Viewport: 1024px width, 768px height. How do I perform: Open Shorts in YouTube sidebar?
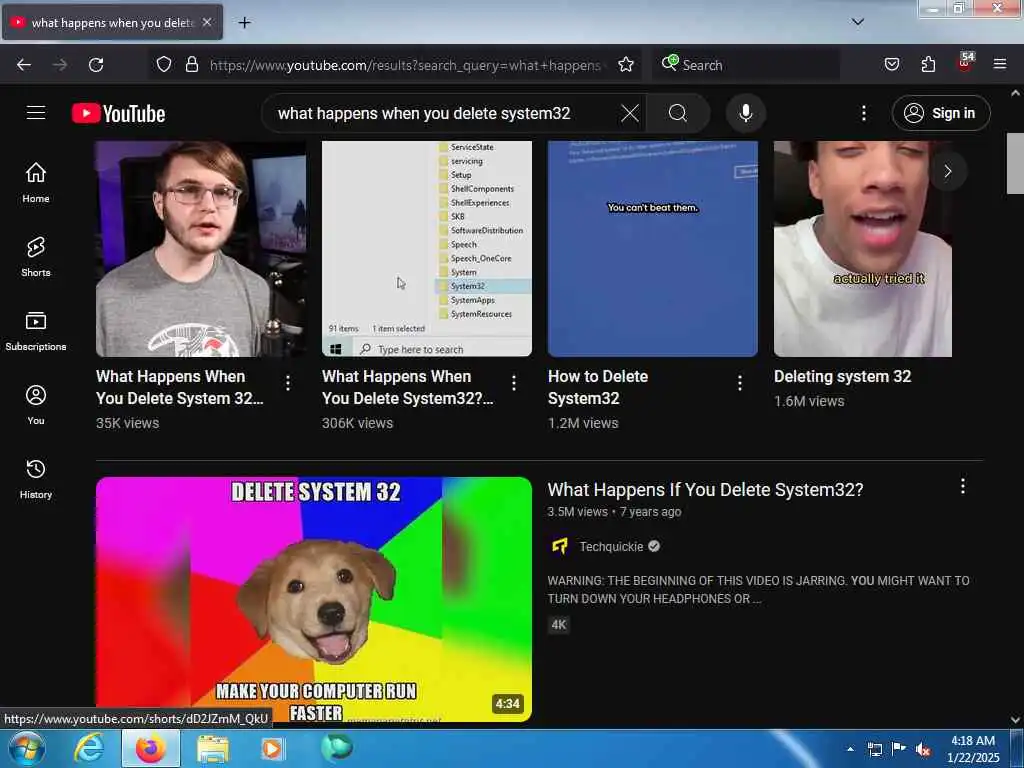[36, 257]
